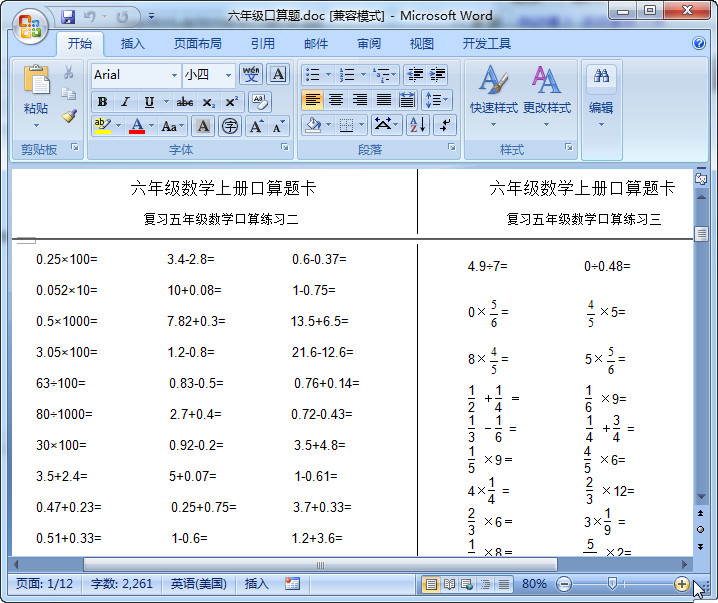Open the Paragraph (段落) dialog launcher

(452, 147)
